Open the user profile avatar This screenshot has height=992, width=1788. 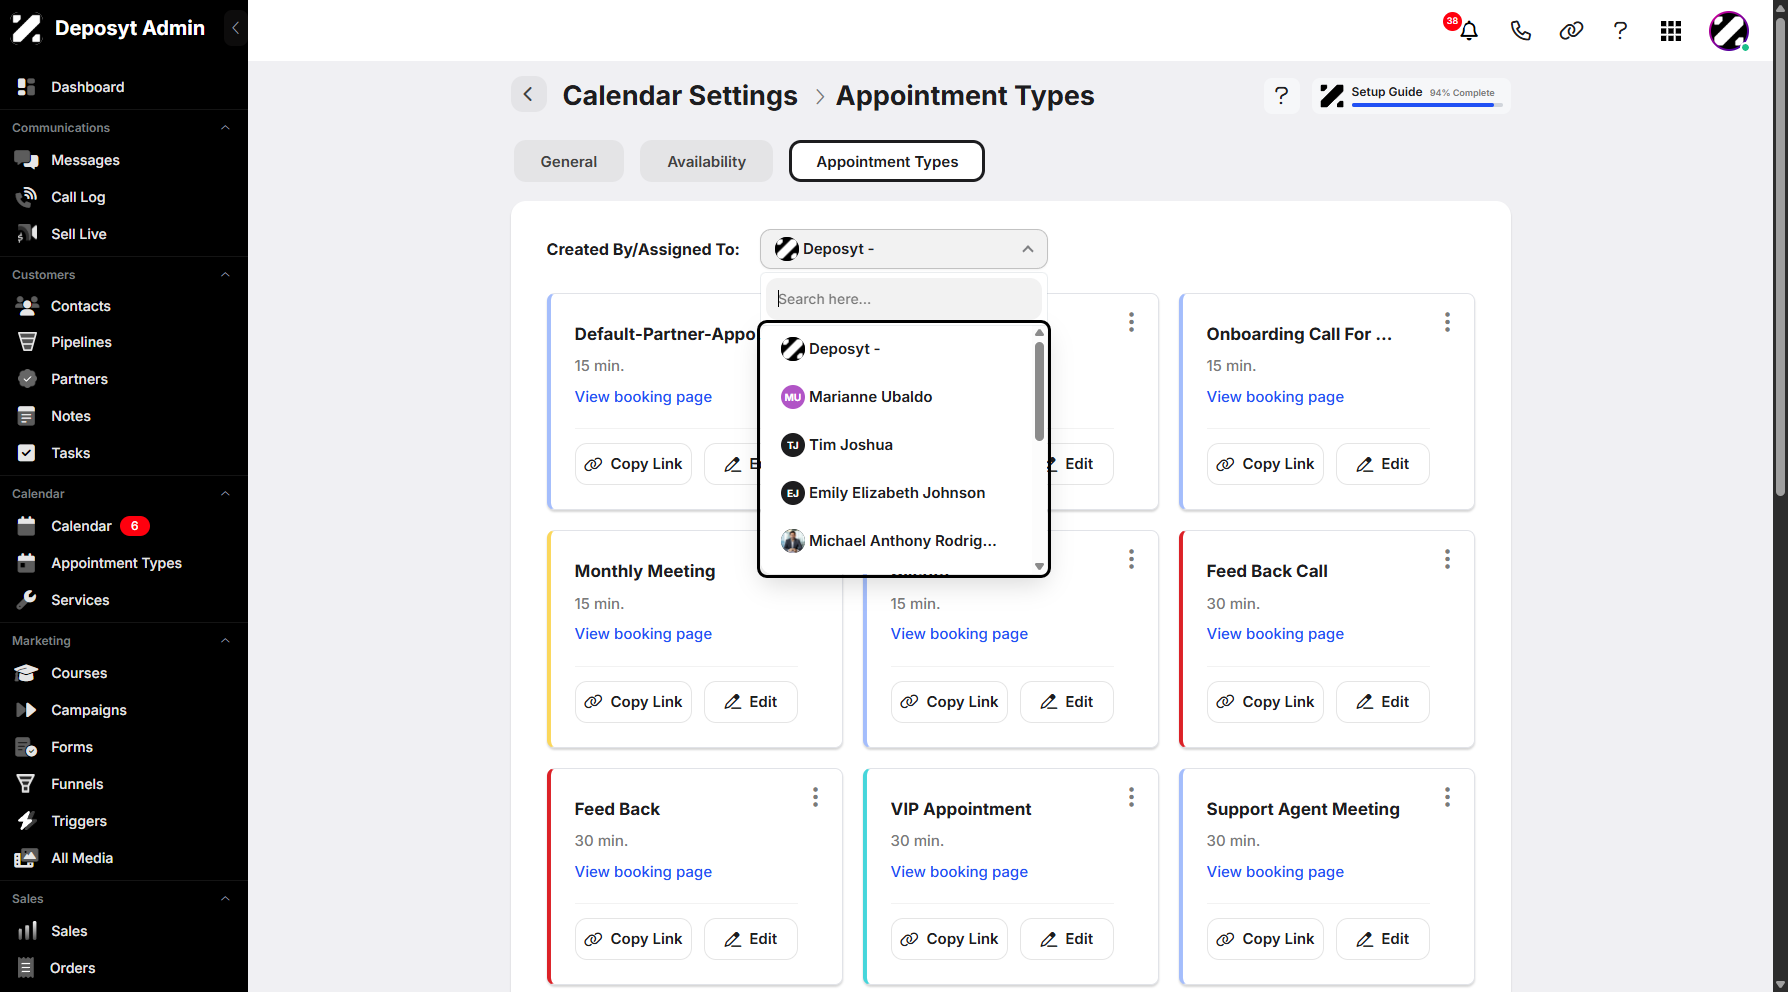click(1729, 31)
